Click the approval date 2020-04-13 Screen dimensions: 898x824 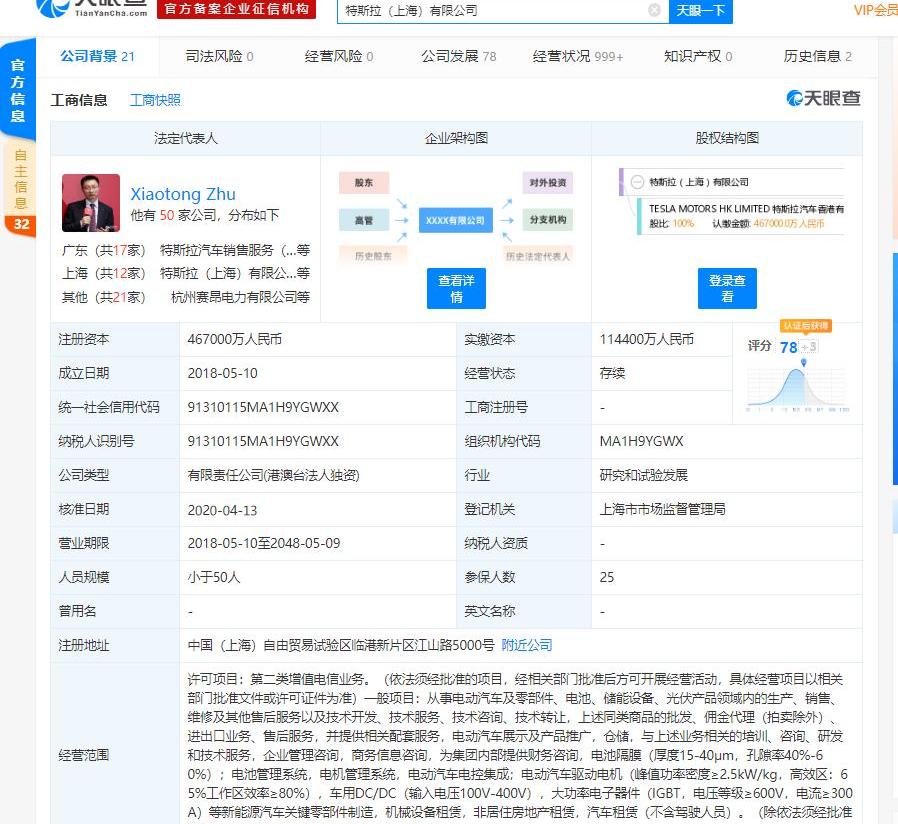222,510
